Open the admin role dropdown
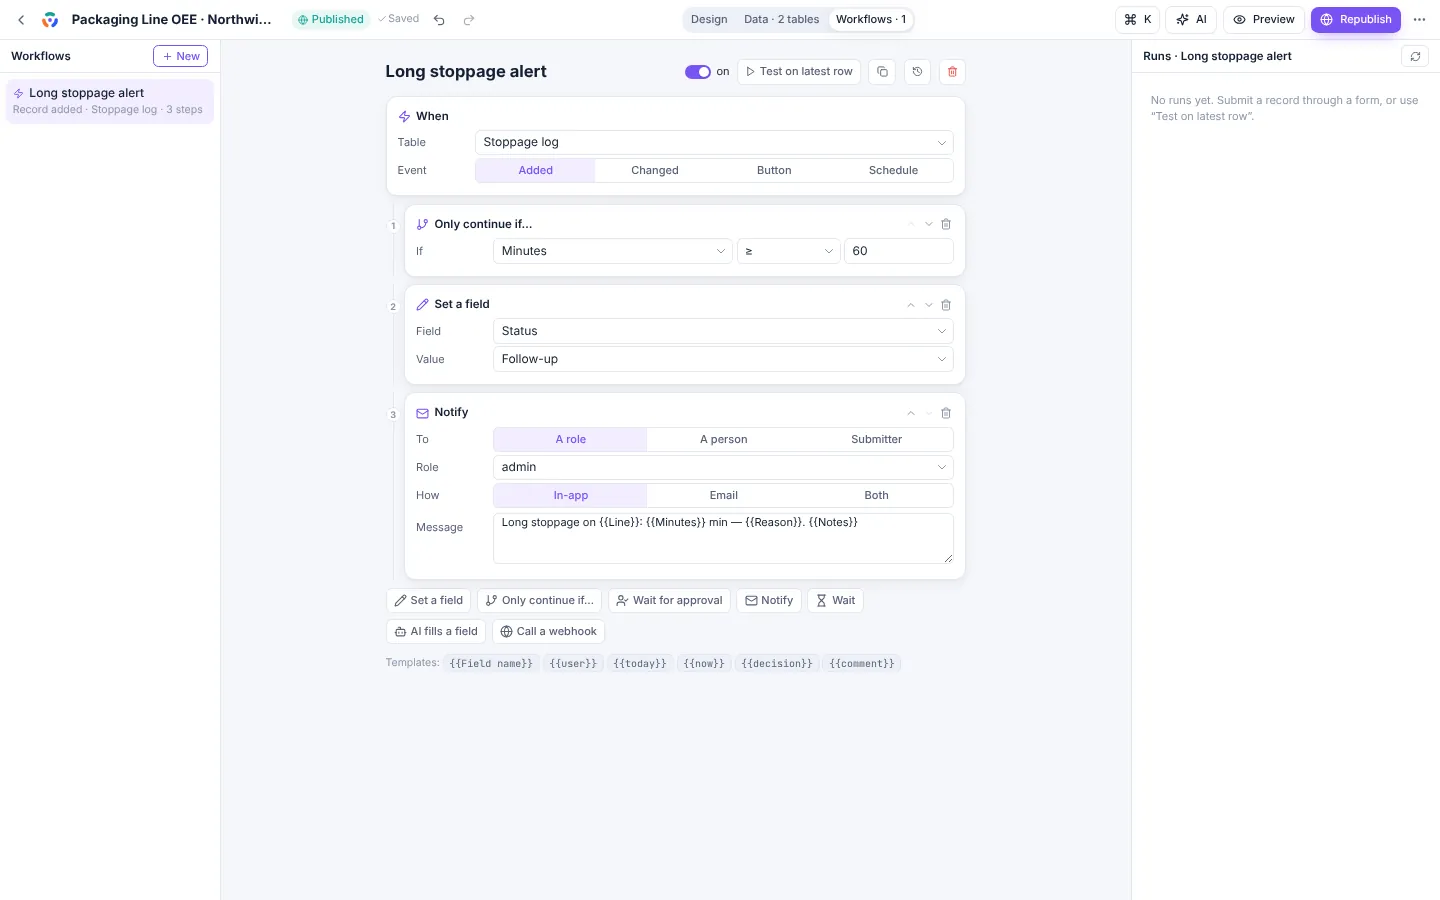 (x=723, y=467)
